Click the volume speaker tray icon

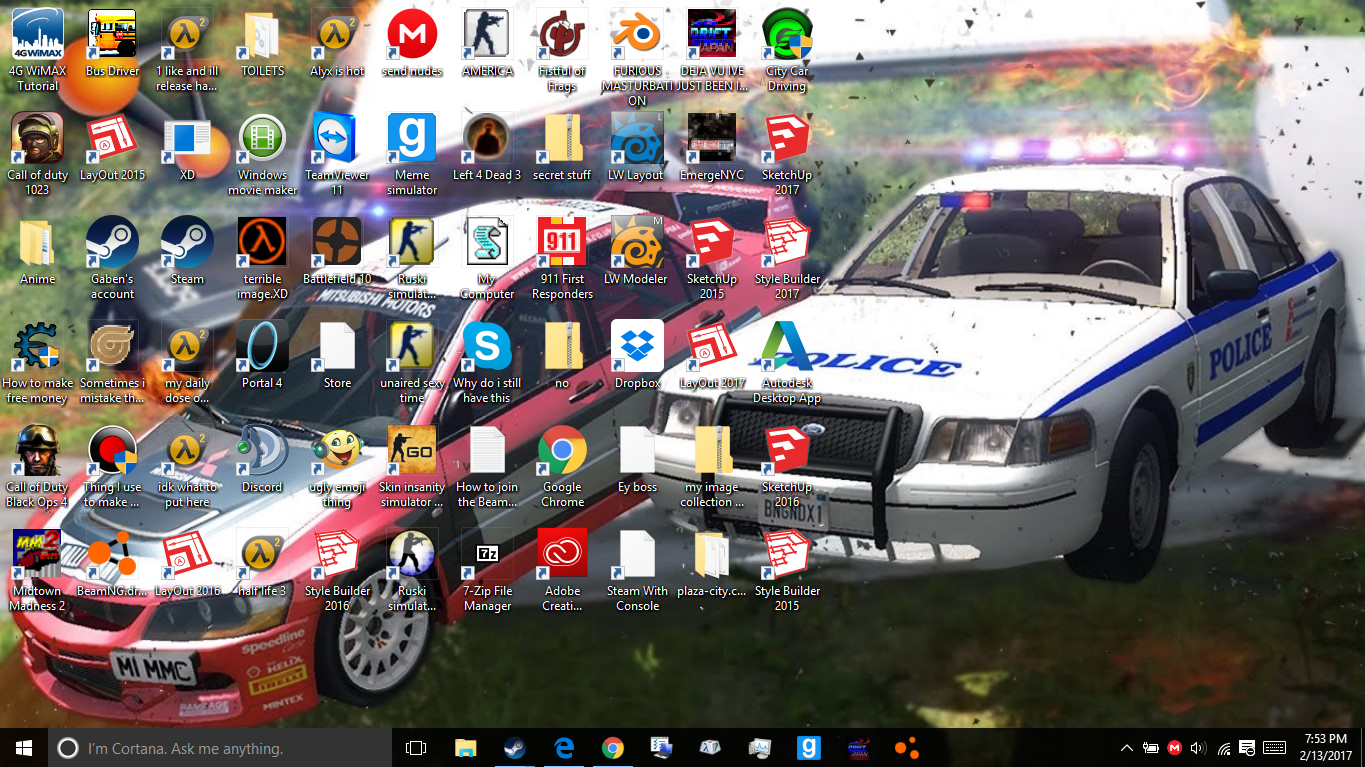click(x=1198, y=748)
